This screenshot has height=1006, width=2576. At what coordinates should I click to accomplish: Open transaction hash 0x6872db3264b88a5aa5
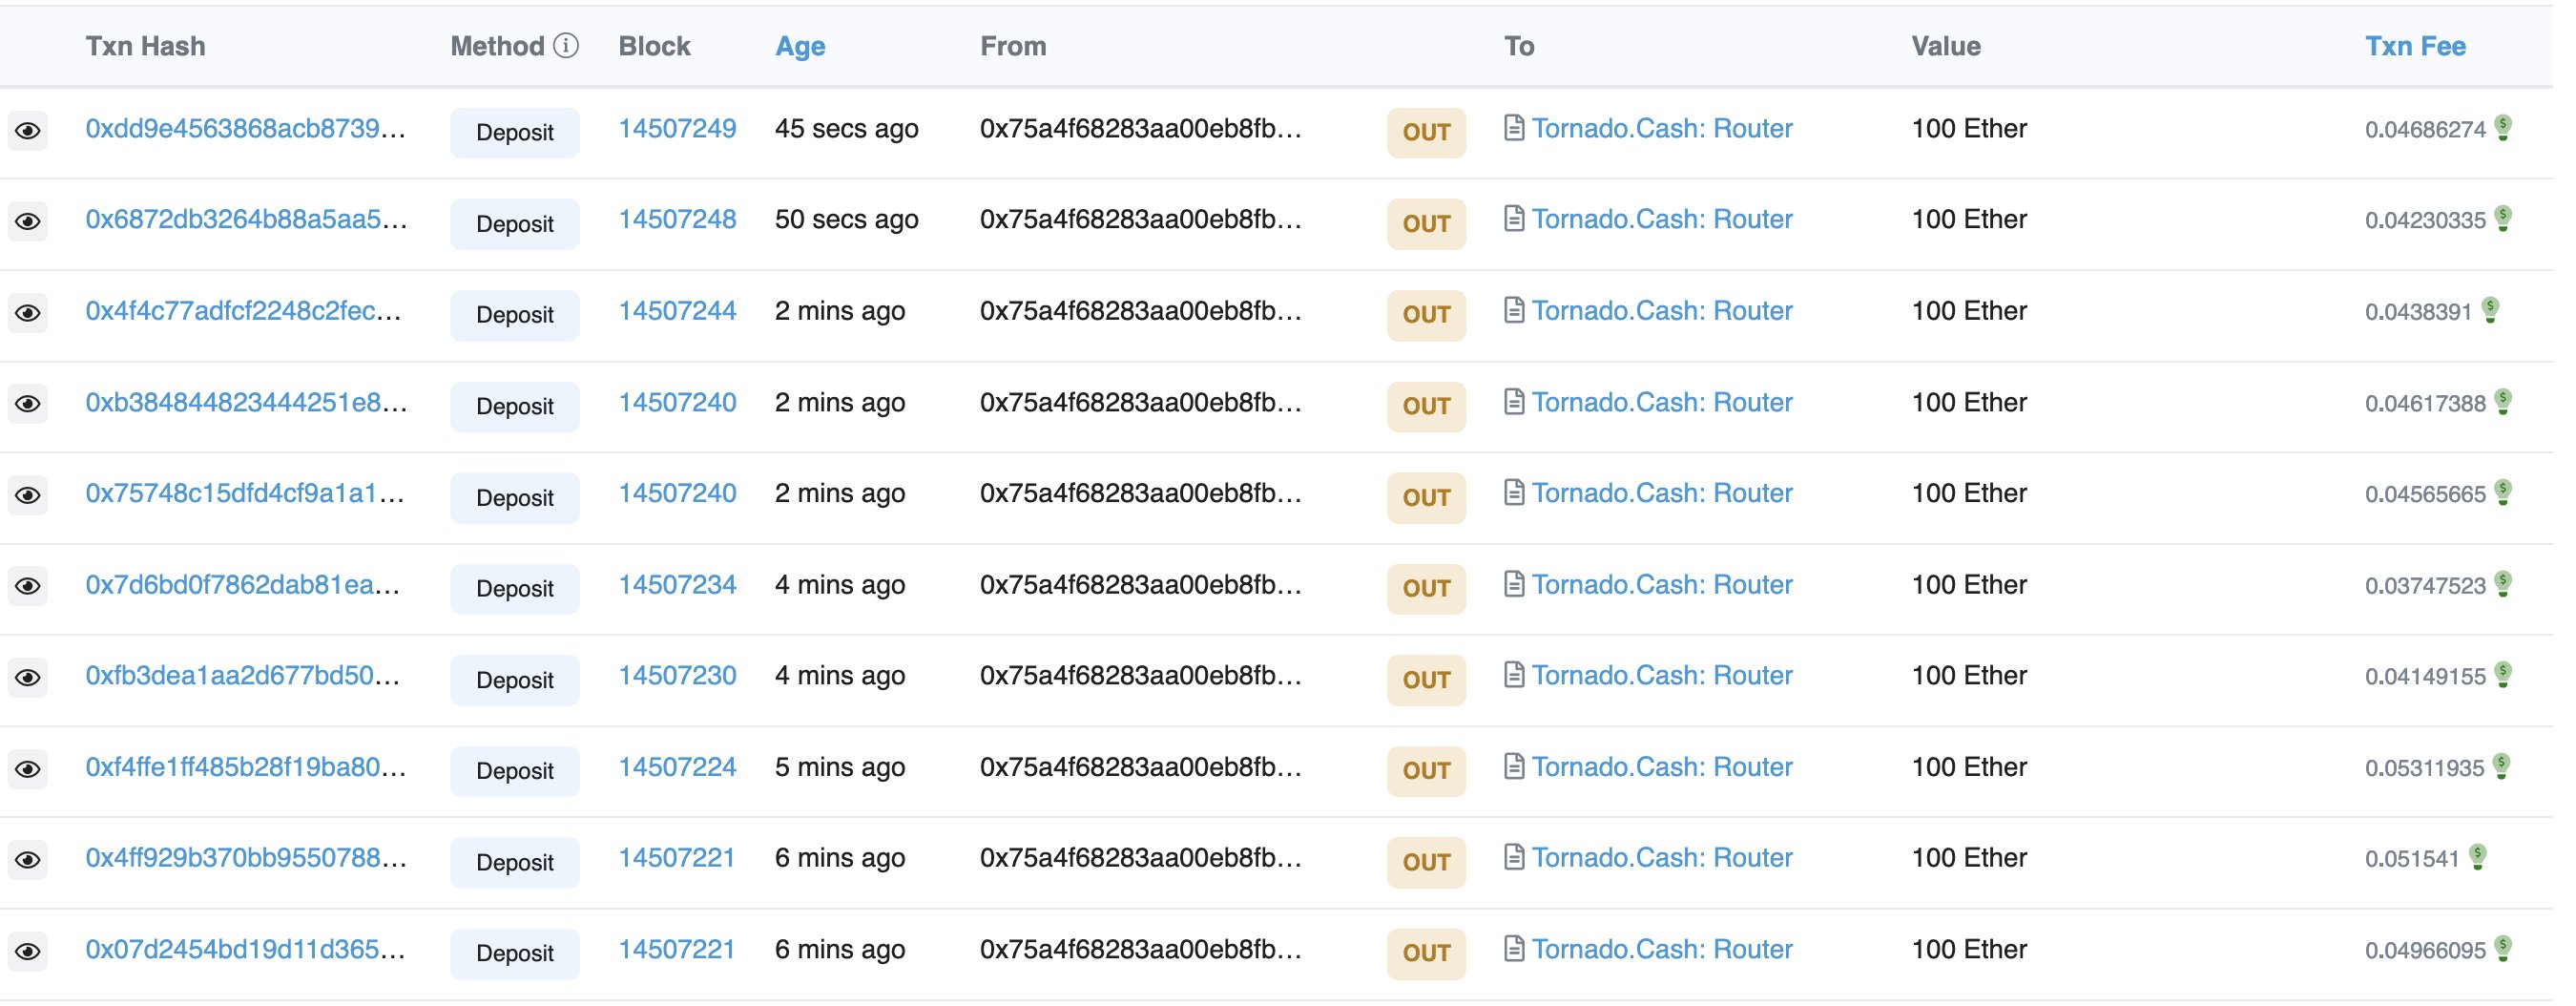(x=247, y=220)
